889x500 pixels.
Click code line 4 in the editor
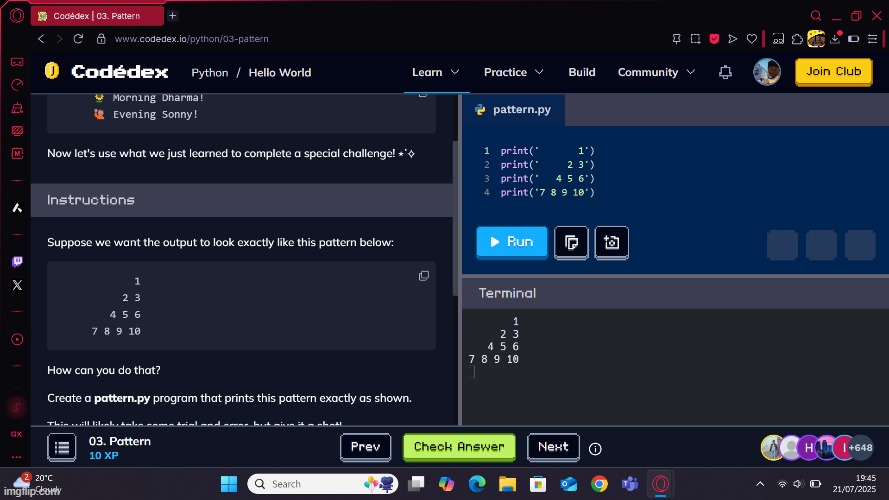tap(547, 192)
